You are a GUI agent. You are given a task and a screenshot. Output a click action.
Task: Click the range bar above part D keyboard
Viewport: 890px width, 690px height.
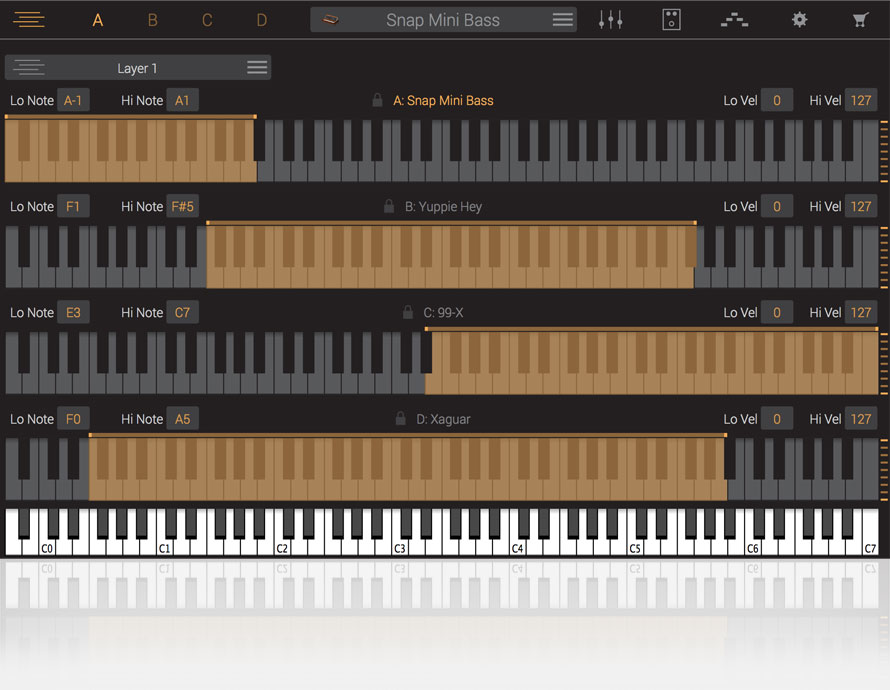[x=407, y=435]
